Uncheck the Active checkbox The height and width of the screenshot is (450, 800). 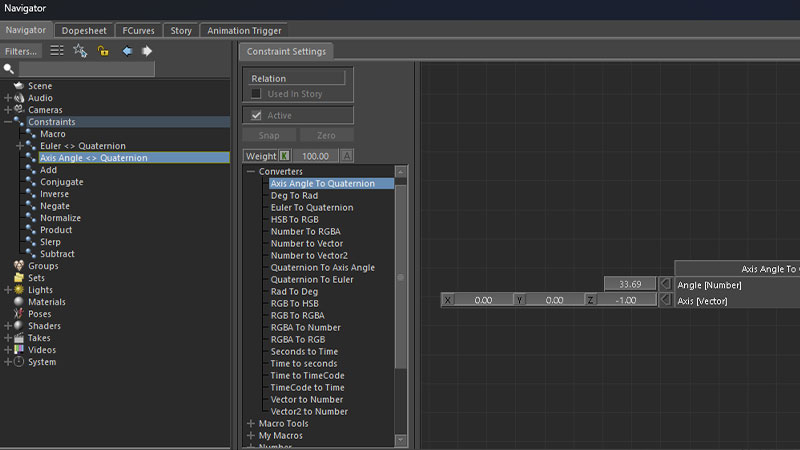pos(256,116)
